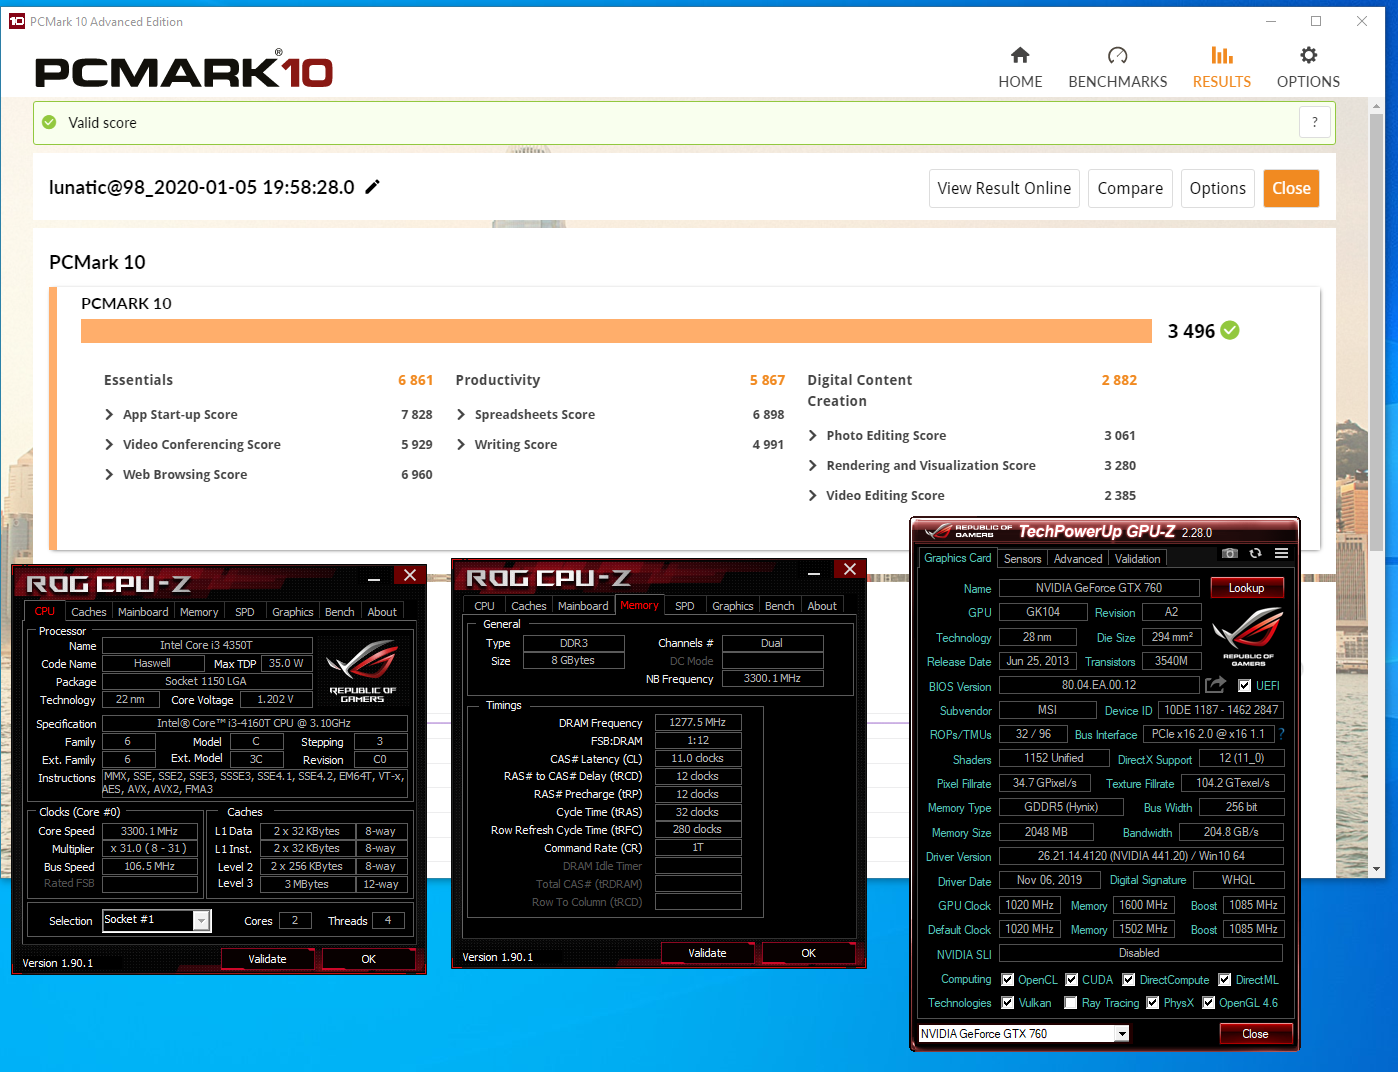1398x1072 pixels.
Task: Open Mainboard tab in CPU-Z CPU window
Action: click(143, 612)
